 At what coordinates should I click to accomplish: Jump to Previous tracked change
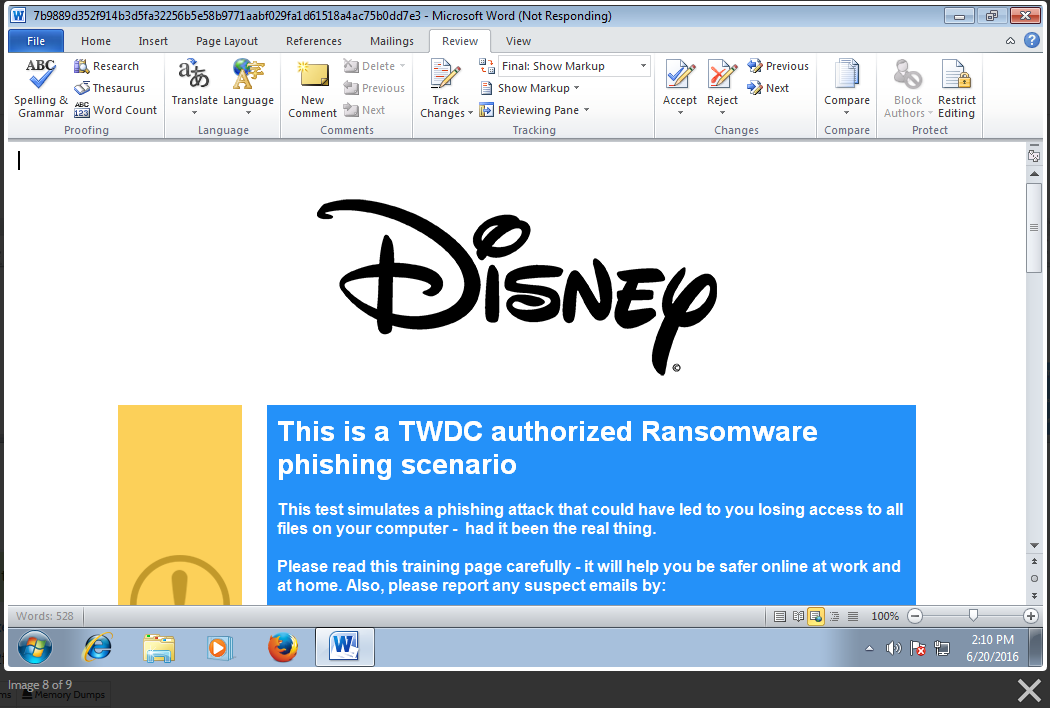coord(778,66)
